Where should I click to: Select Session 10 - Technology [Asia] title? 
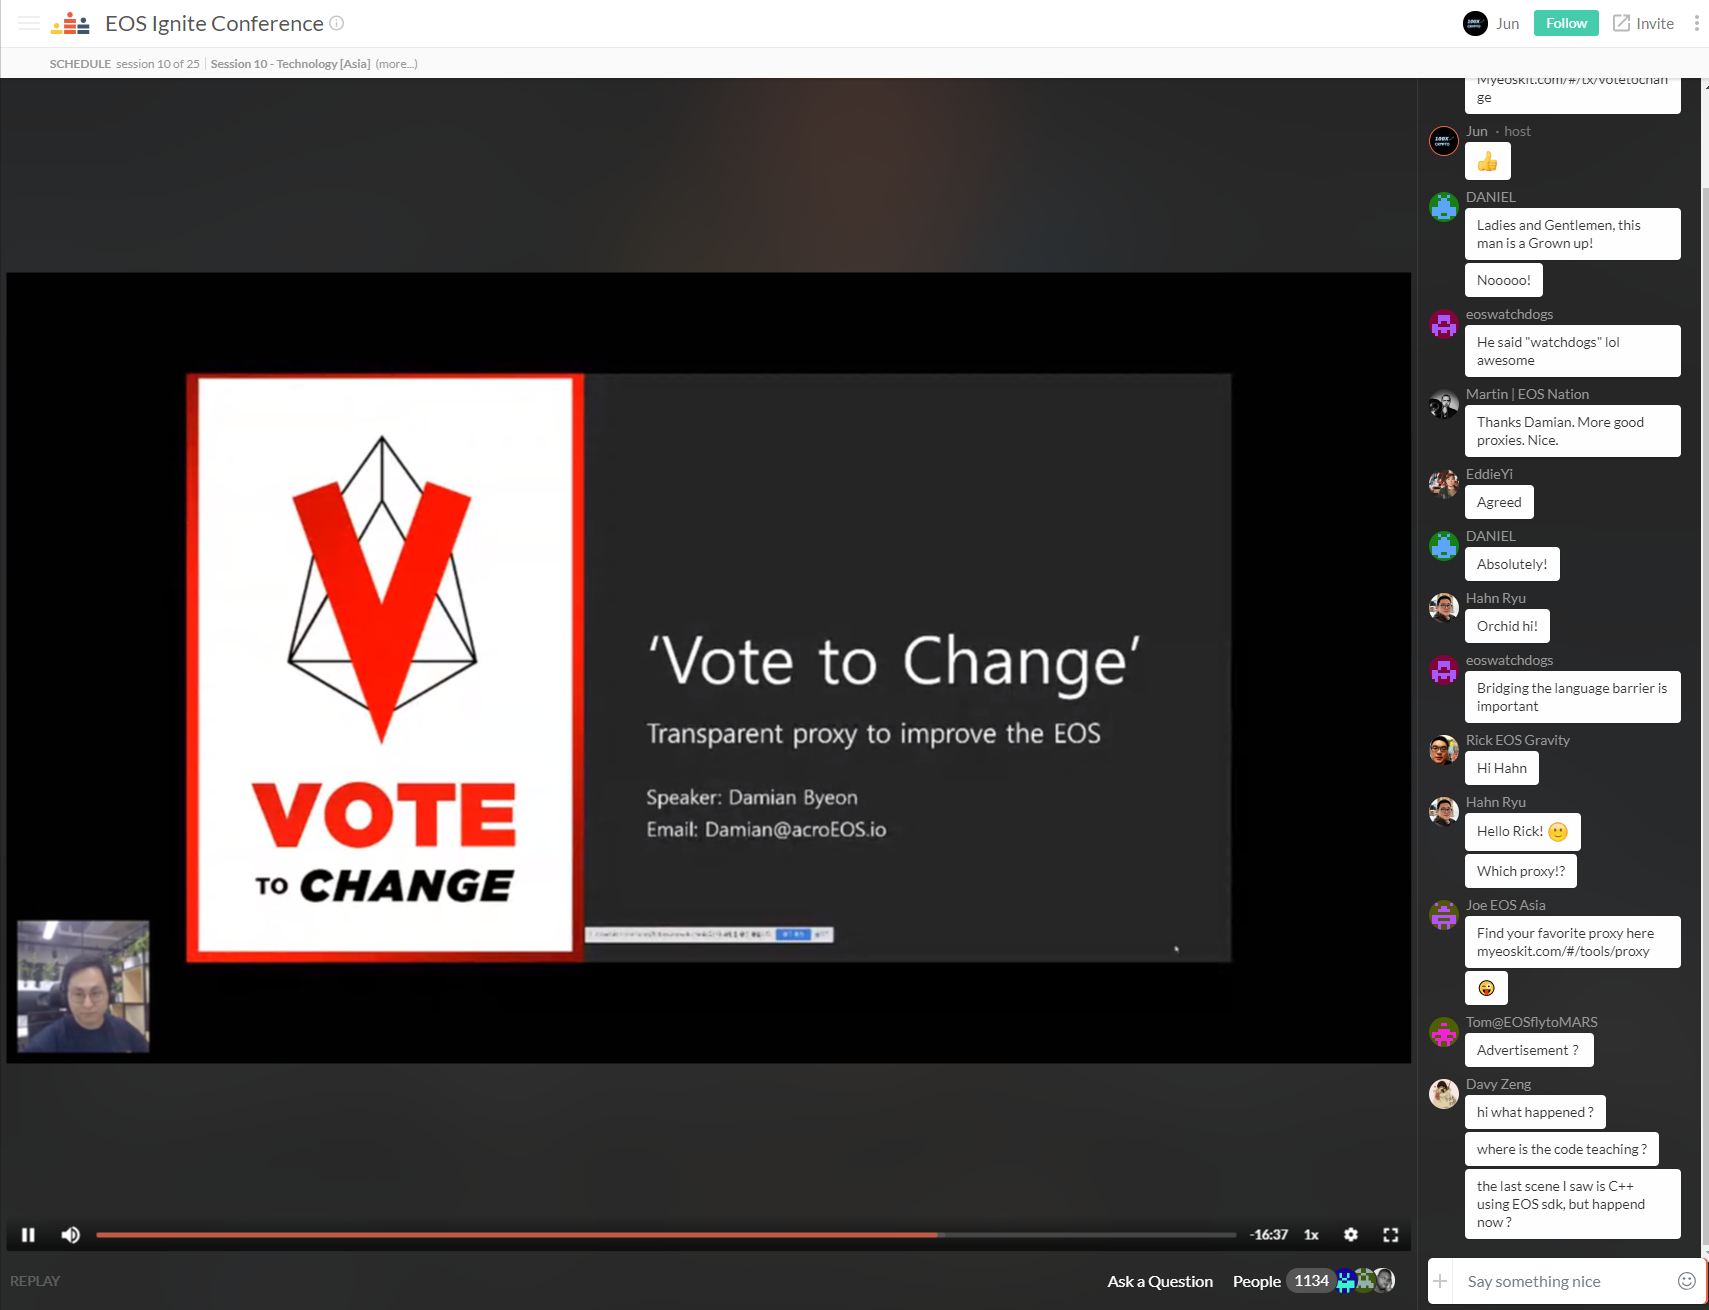tap(290, 63)
